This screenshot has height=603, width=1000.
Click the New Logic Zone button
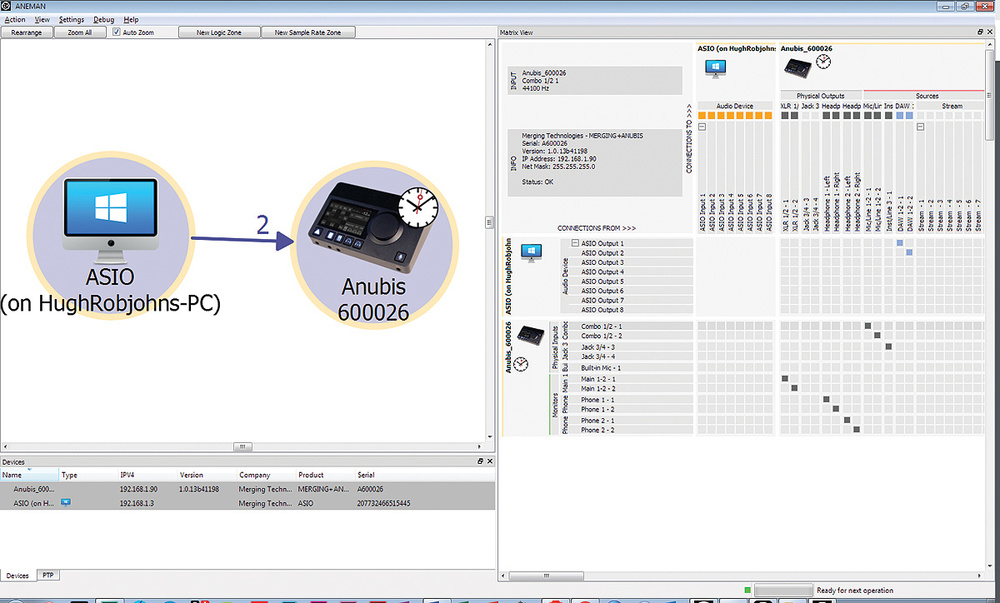pyautogui.click(x=217, y=32)
